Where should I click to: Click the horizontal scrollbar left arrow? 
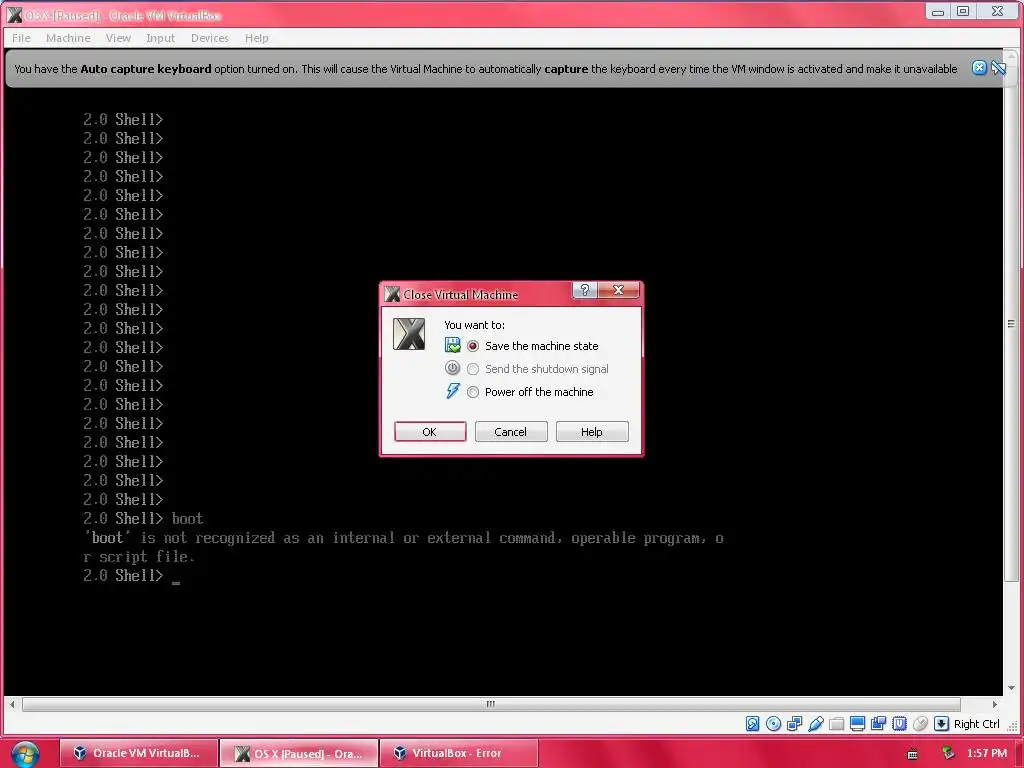tap(12, 704)
